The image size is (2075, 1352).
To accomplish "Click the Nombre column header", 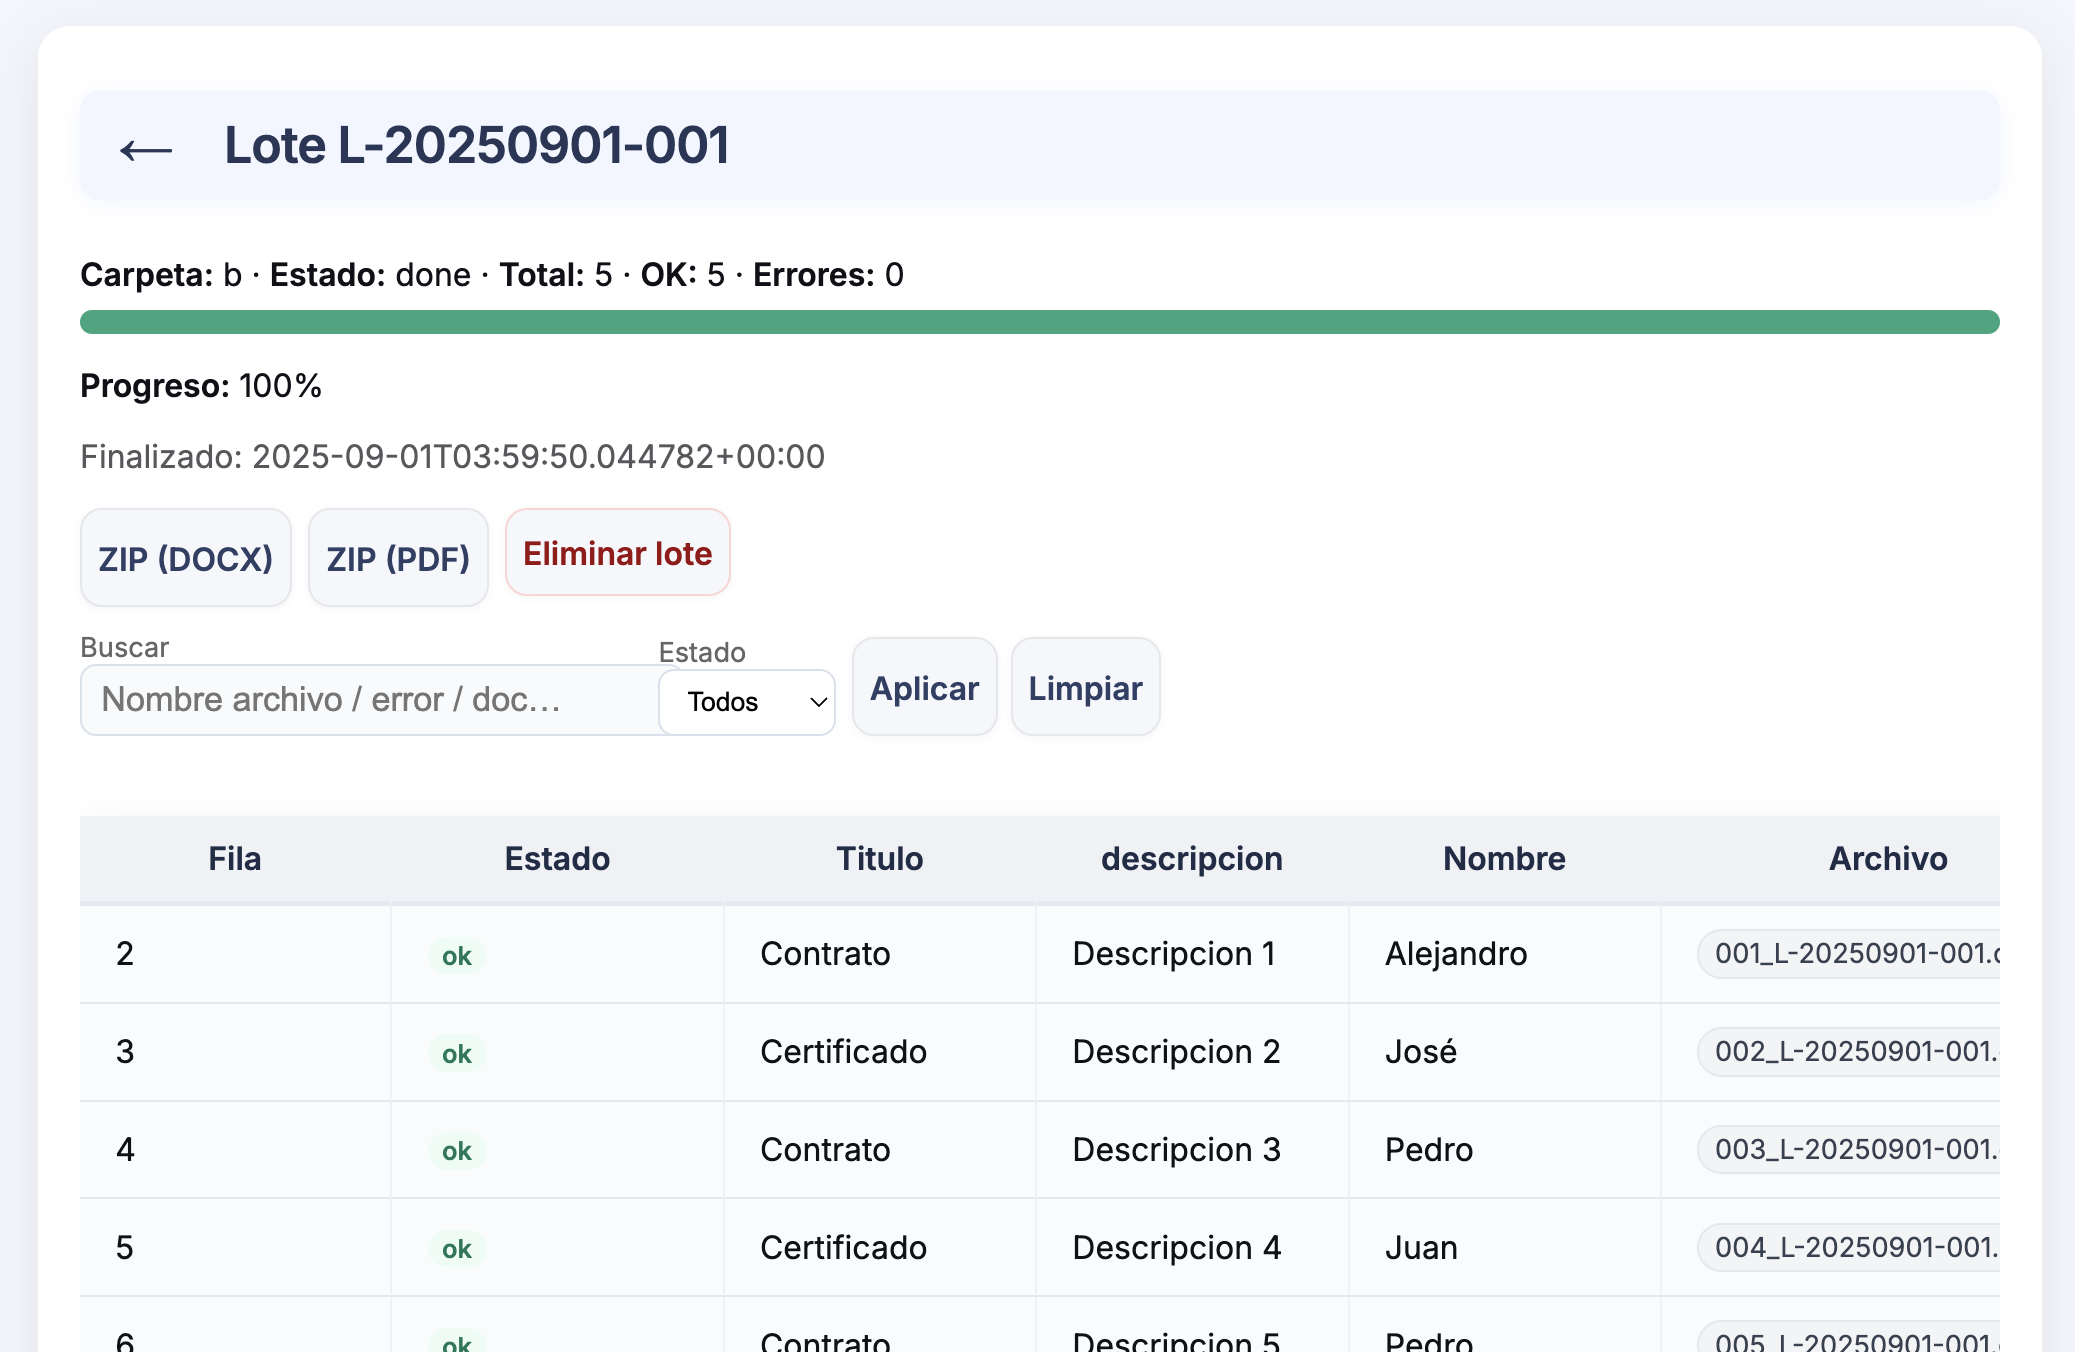I will (1504, 859).
